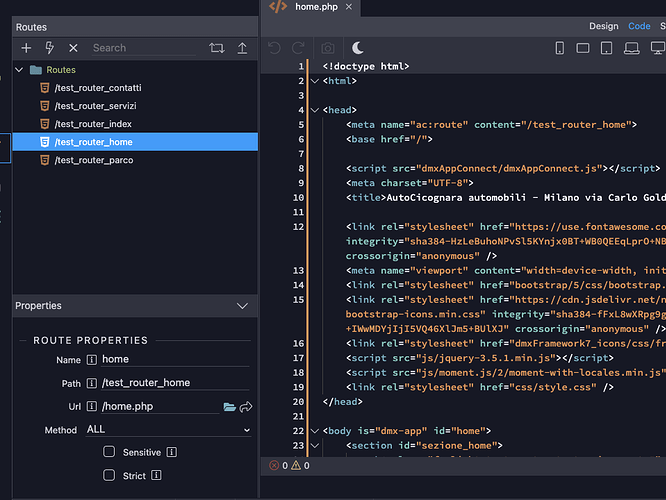
Task: Browse for Url file with folder icon
Action: click(229, 407)
